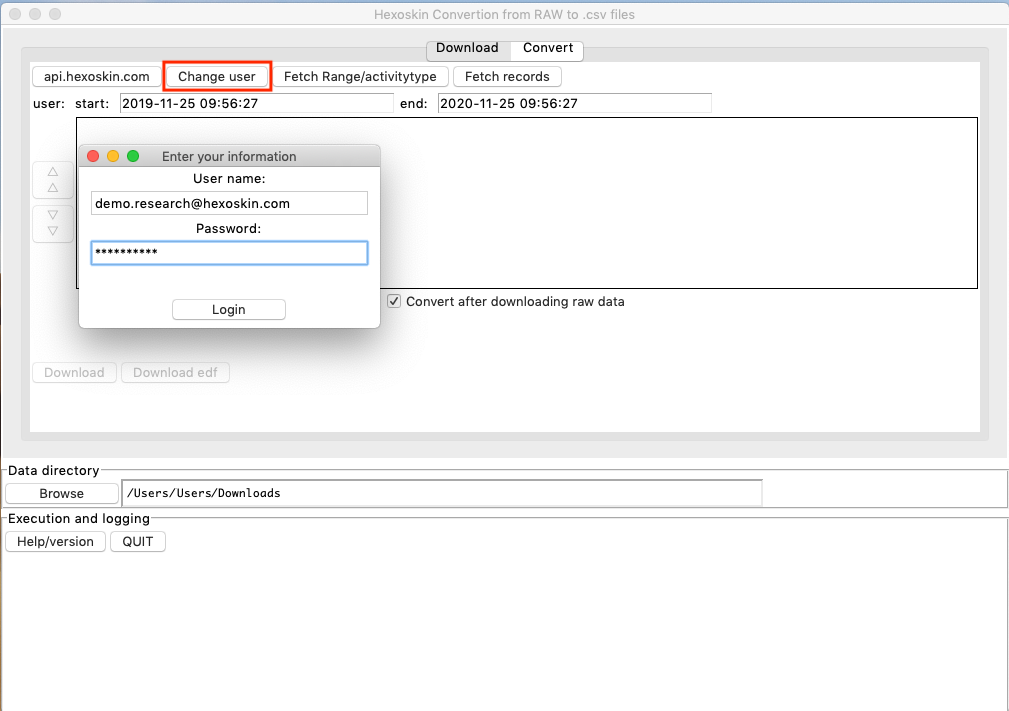The image size is (1009, 711).
Task: Click the api.hexoskin.com button
Action: click(x=97, y=77)
